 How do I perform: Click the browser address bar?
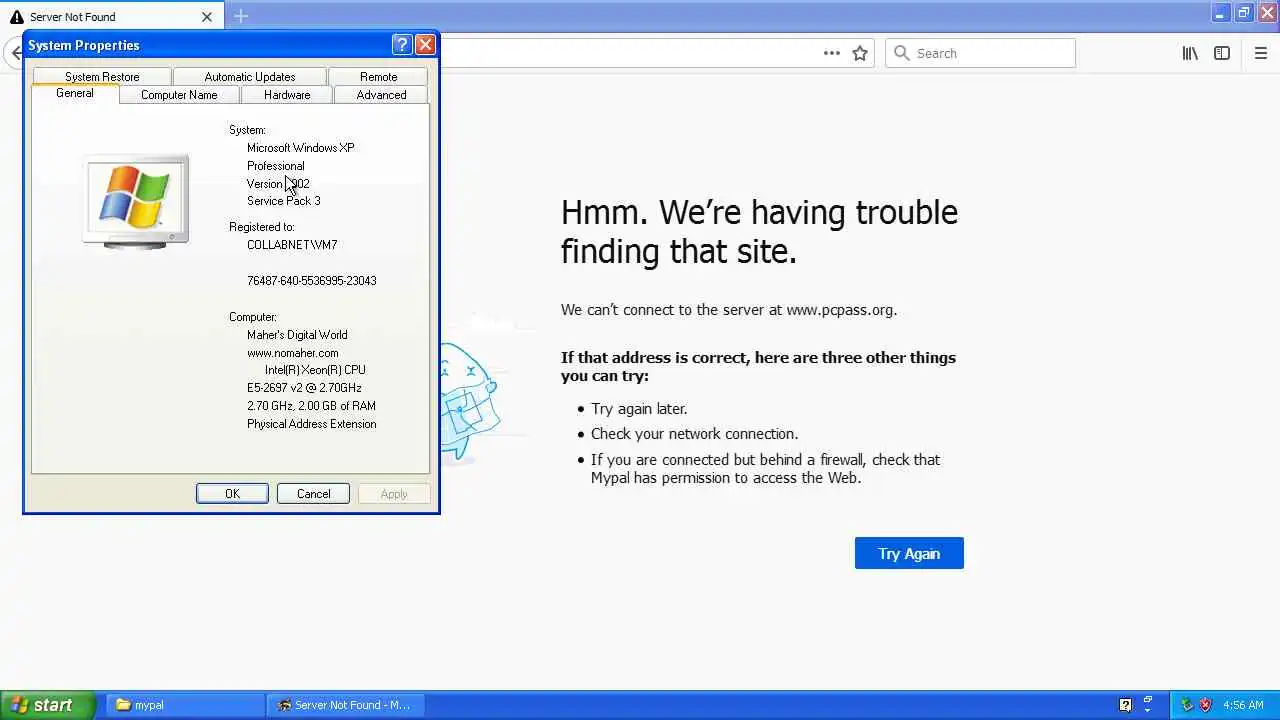[630, 53]
